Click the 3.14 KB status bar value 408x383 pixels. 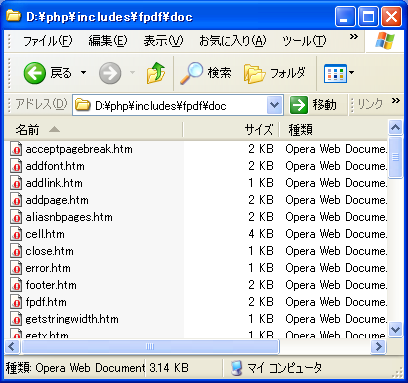tap(169, 368)
